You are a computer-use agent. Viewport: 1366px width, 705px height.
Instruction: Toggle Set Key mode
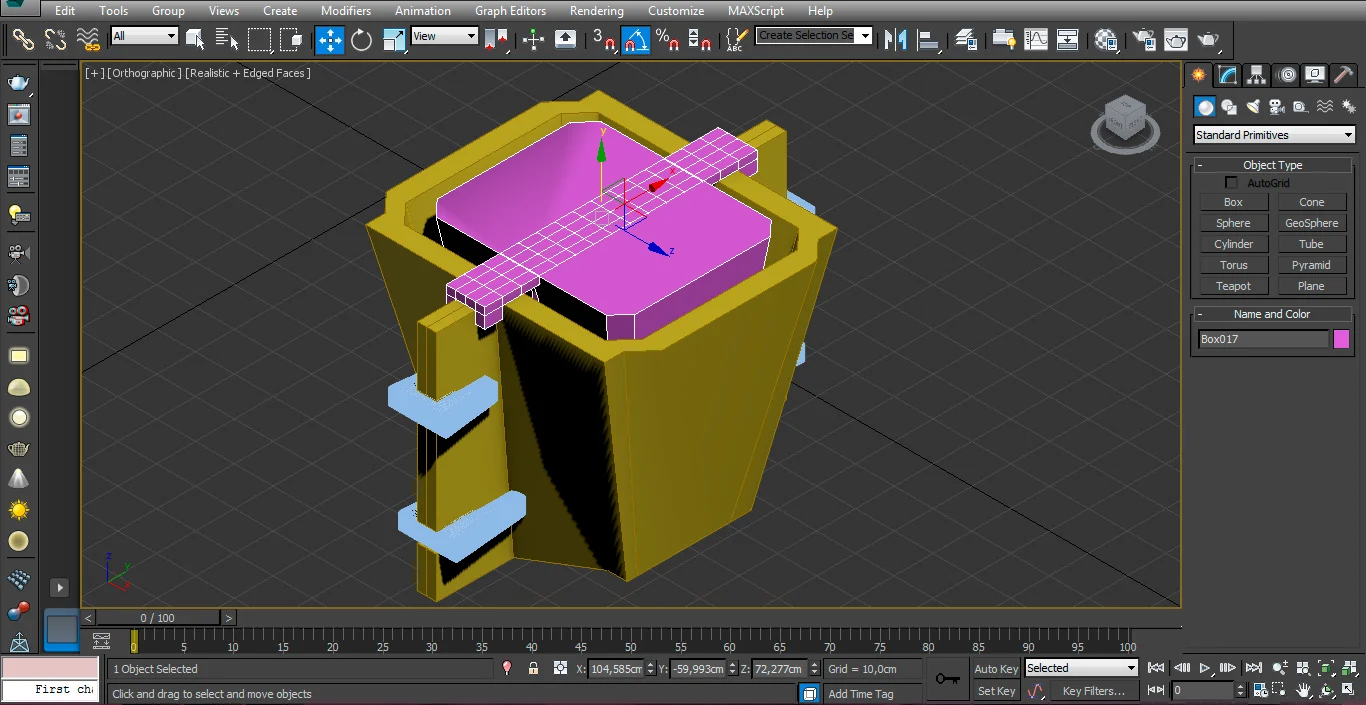tap(996, 691)
